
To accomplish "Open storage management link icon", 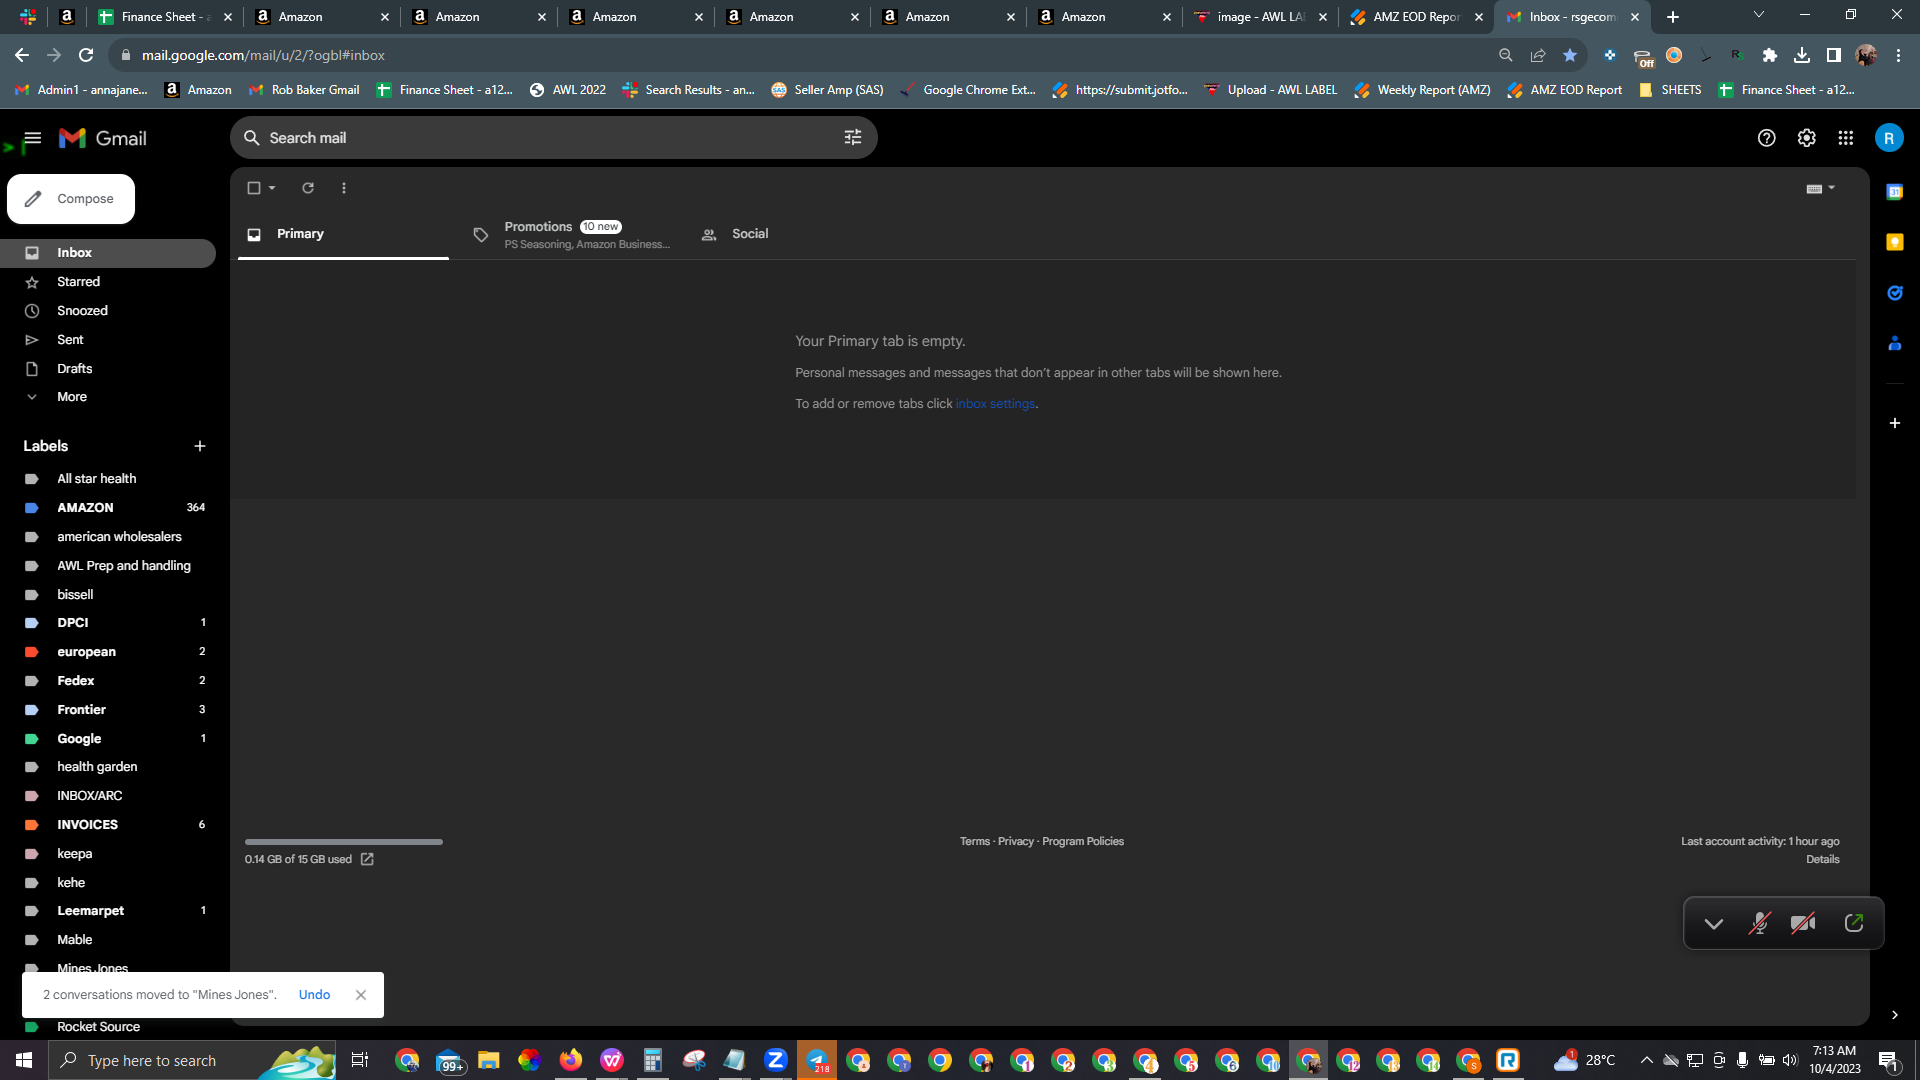I will [367, 859].
